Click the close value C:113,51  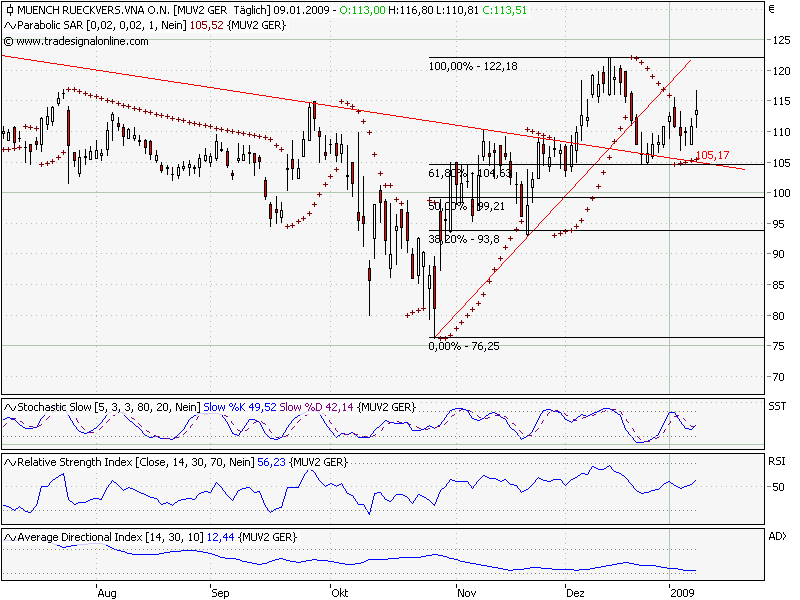coord(504,10)
